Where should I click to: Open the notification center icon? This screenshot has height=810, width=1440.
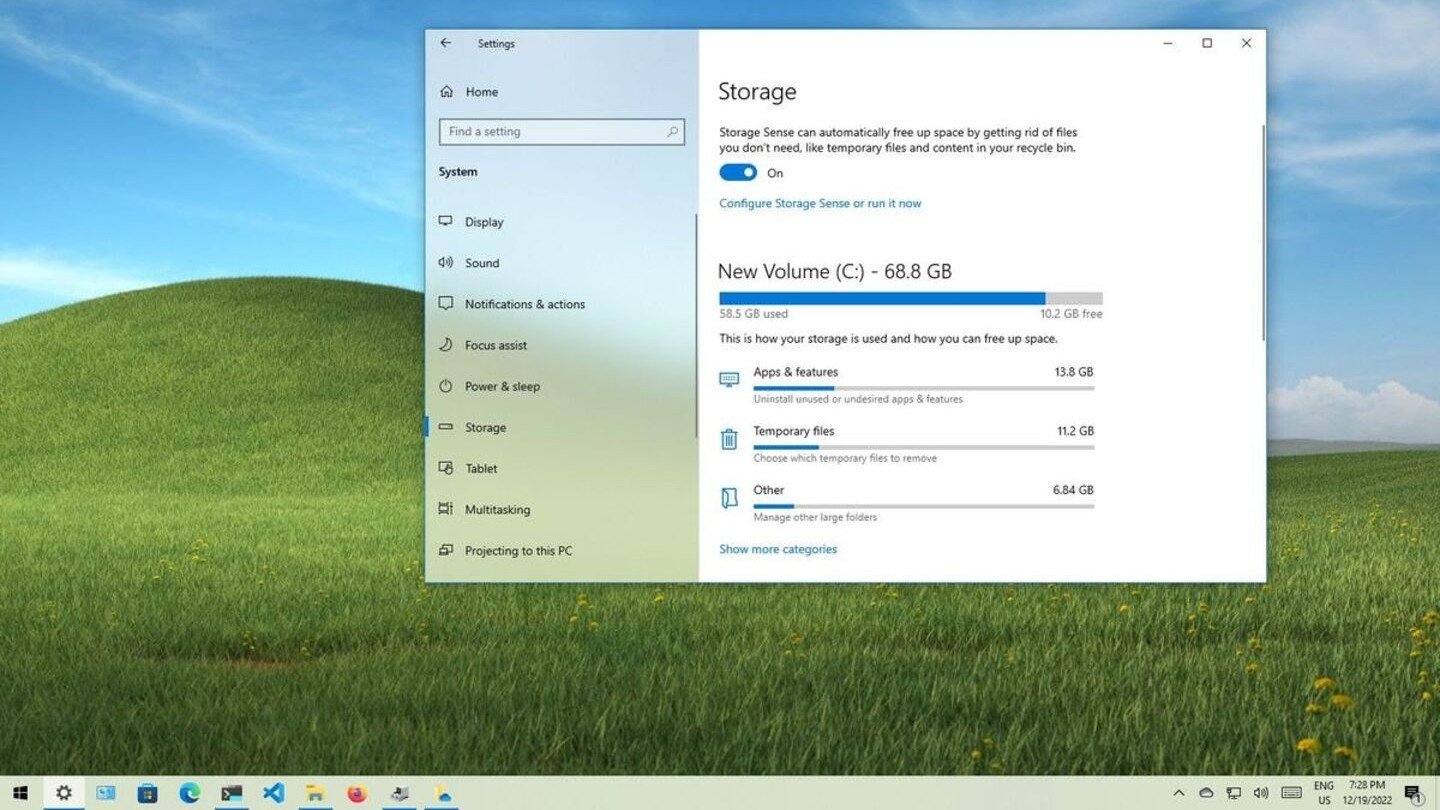pos(1413,793)
